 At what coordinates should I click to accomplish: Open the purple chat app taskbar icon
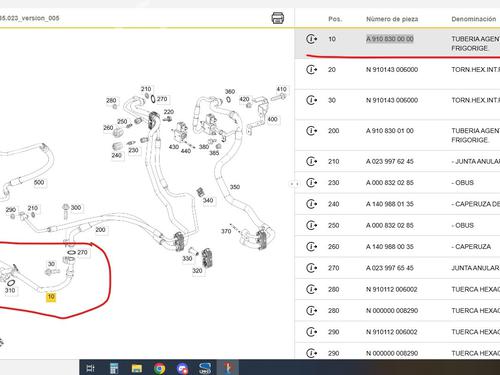click(182, 368)
